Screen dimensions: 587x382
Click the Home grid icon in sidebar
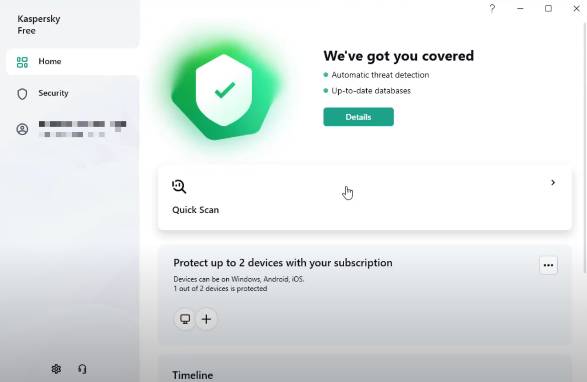tap(22, 62)
